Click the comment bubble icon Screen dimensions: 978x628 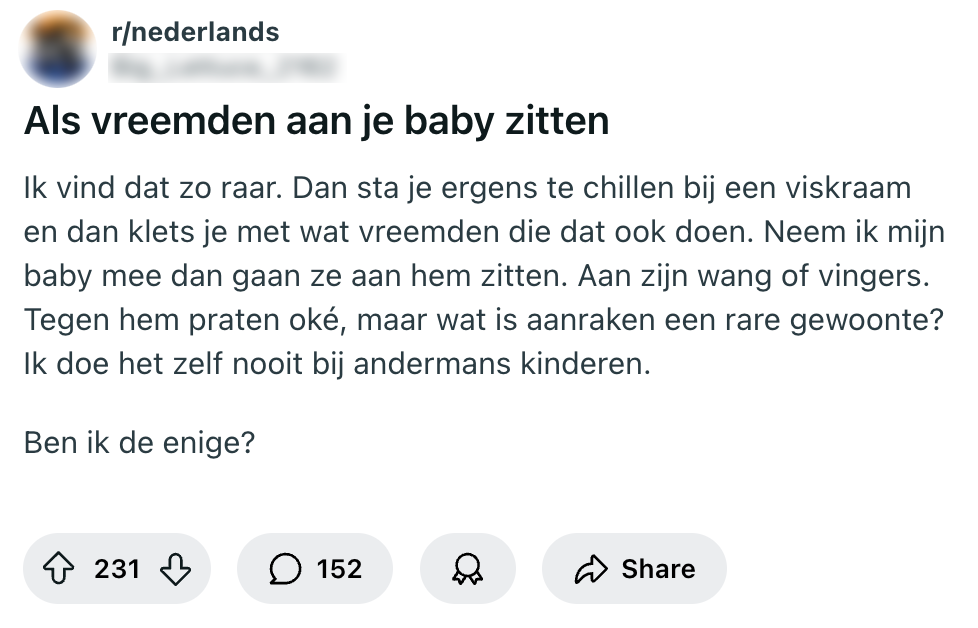point(285,569)
